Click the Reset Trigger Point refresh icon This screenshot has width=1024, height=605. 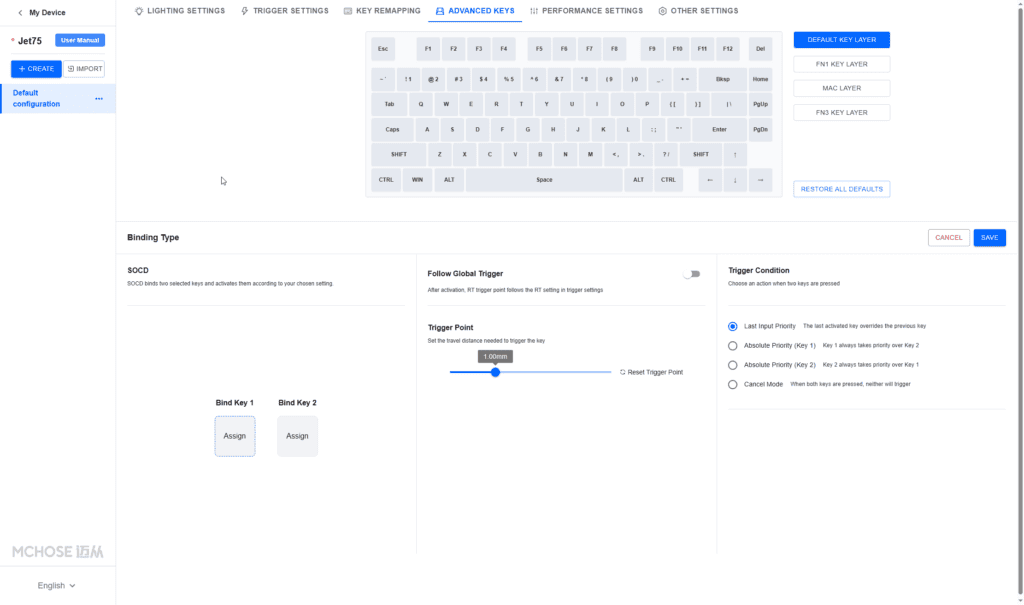pyautogui.click(x=622, y=372)
